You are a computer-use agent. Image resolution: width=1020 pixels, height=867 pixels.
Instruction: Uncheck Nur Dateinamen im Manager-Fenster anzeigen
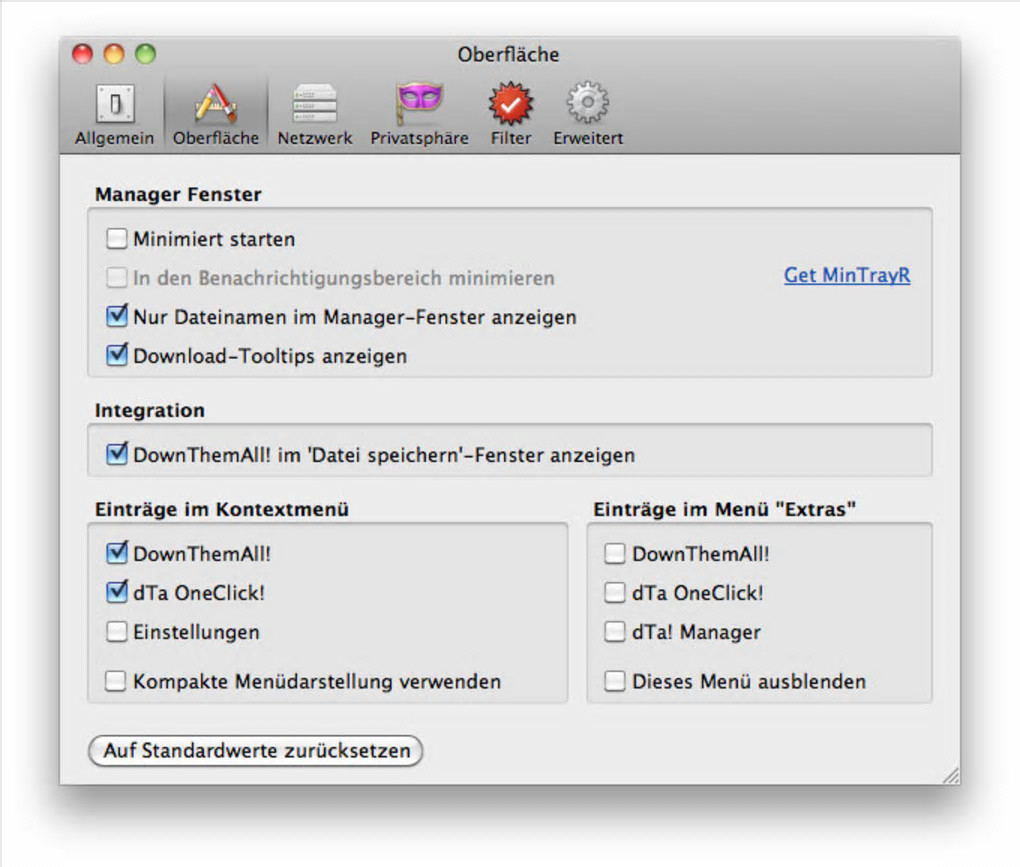(118, 317)
